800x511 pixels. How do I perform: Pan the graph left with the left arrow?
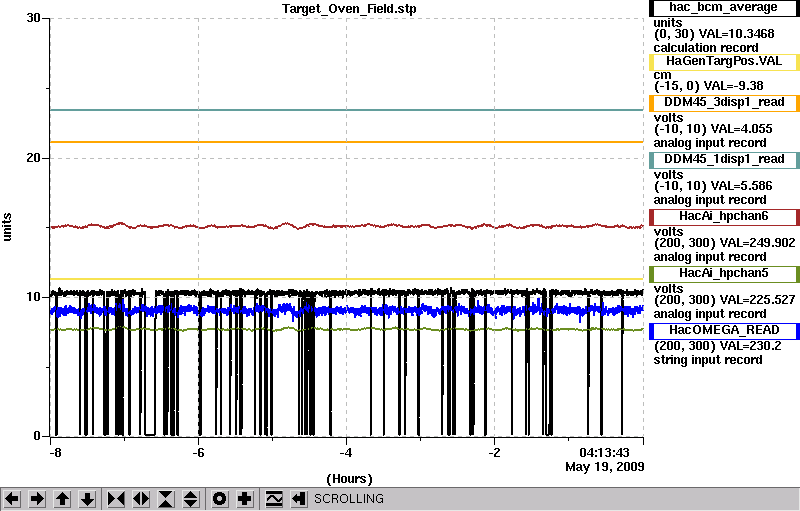[12, 498]
